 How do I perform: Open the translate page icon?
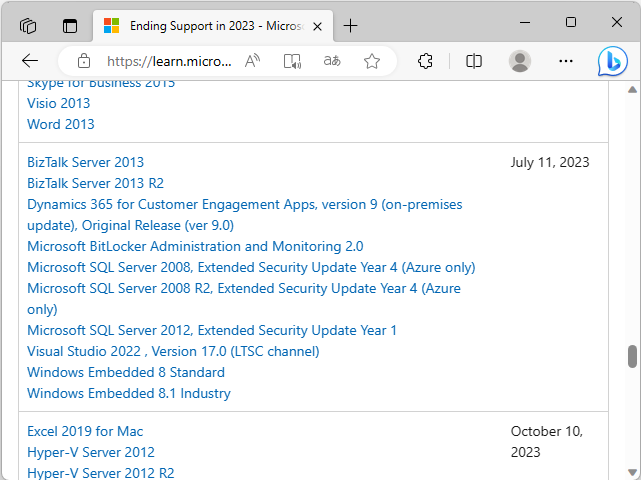[332, 61]
